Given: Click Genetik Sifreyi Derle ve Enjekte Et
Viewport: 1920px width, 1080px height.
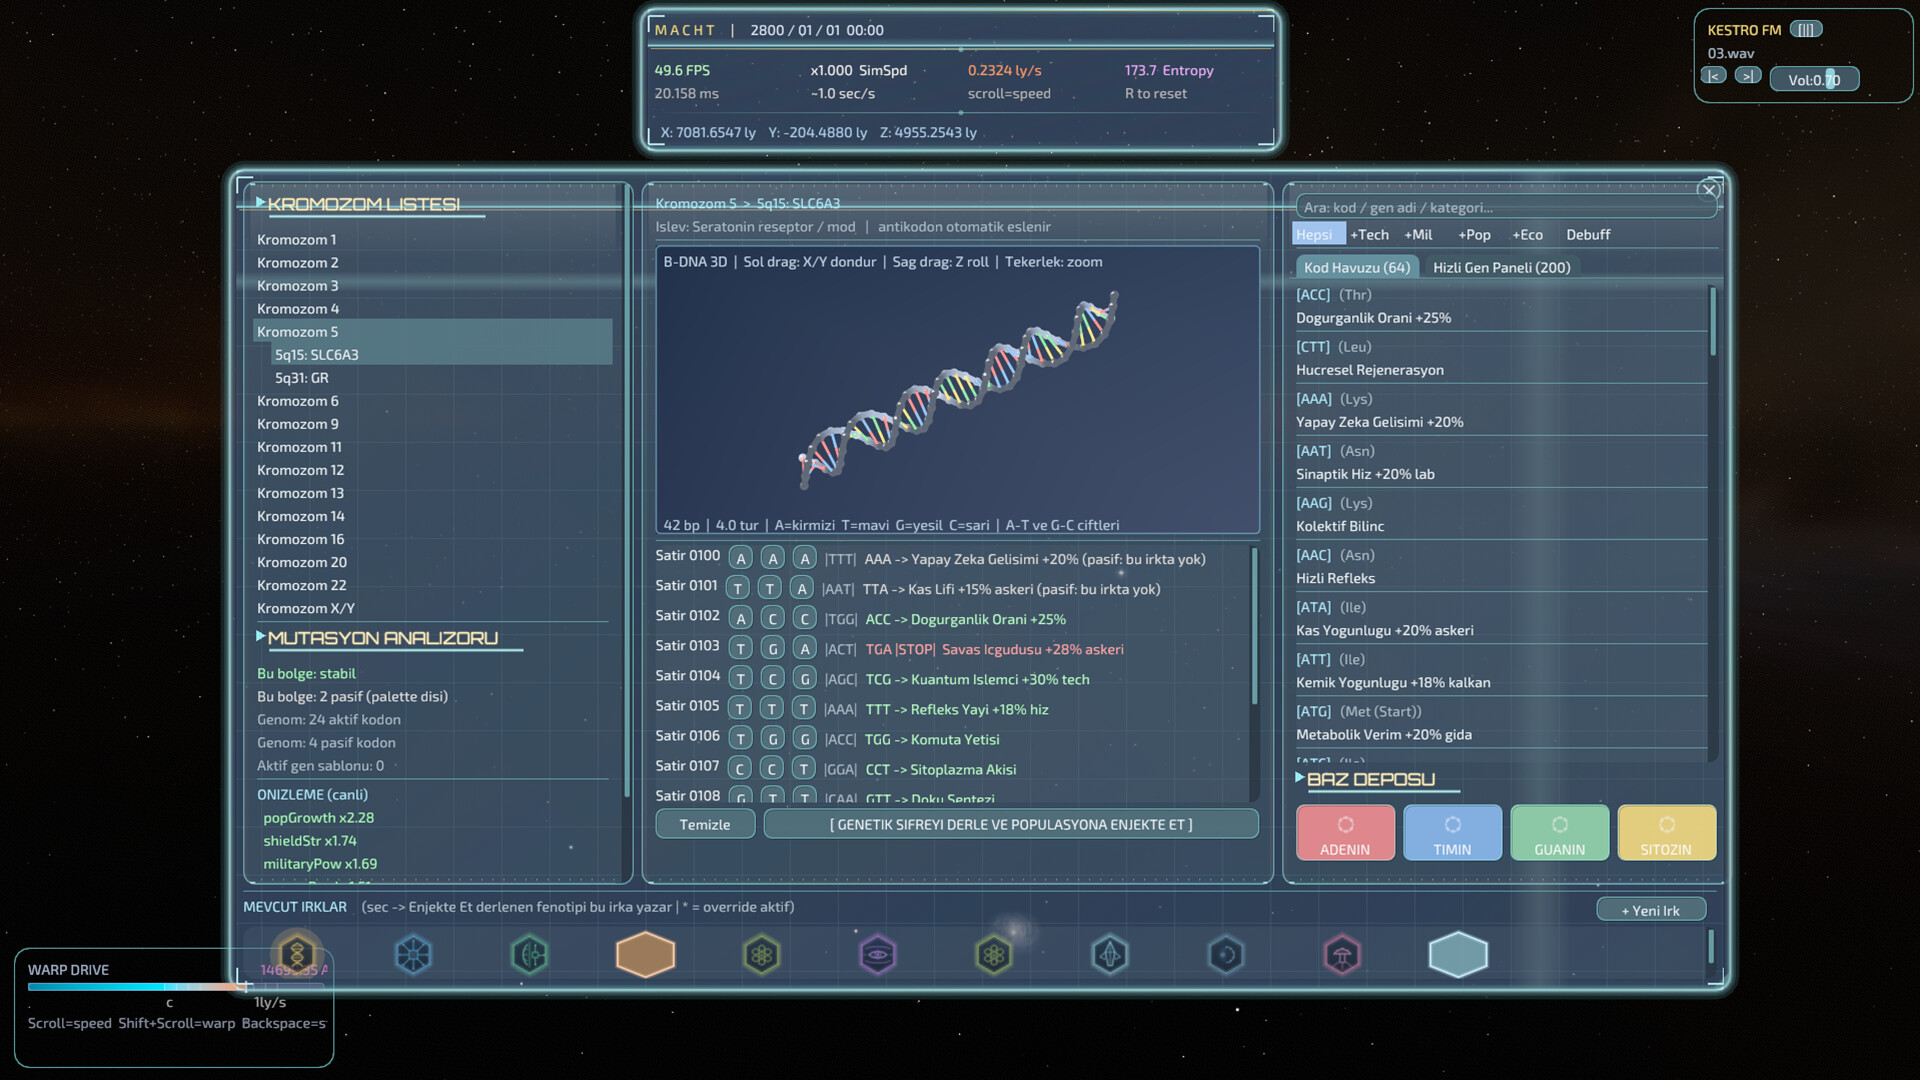Looking at the screenshot, I should (x=1011, y=825).
